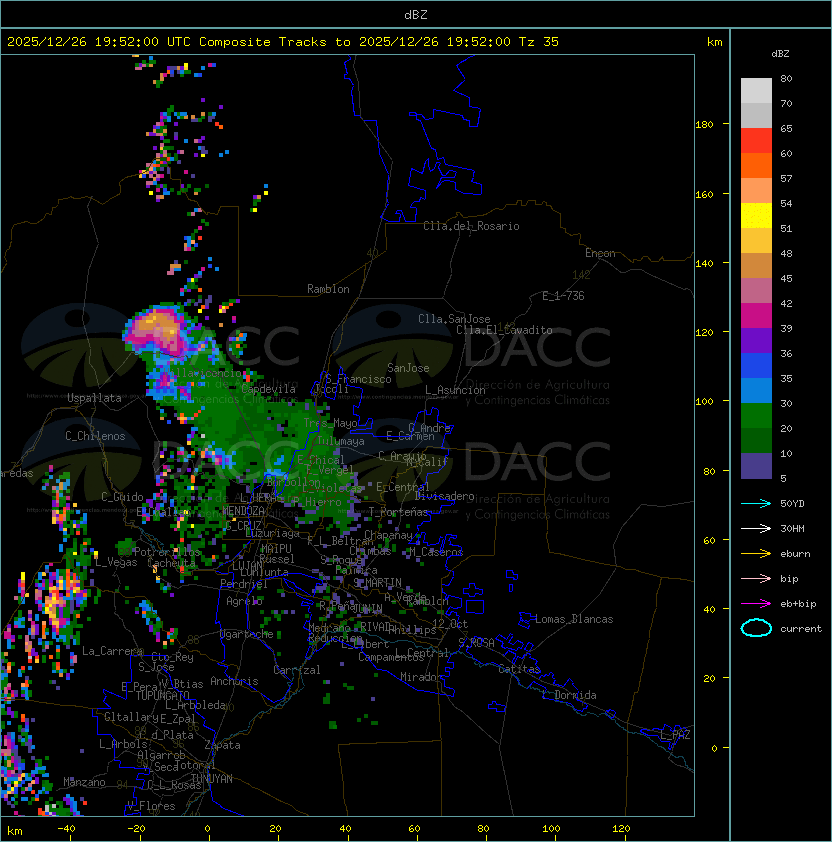Click the 'eb+bip' legend label

pos(798,604)
